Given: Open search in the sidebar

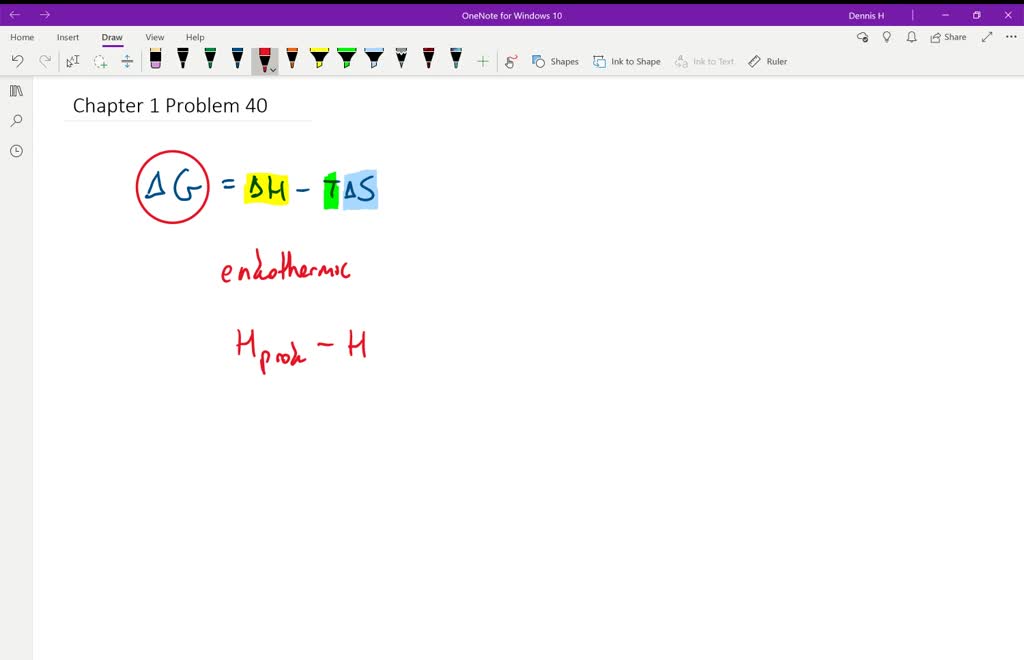Looking at the screenshot, I should [16, 121].
